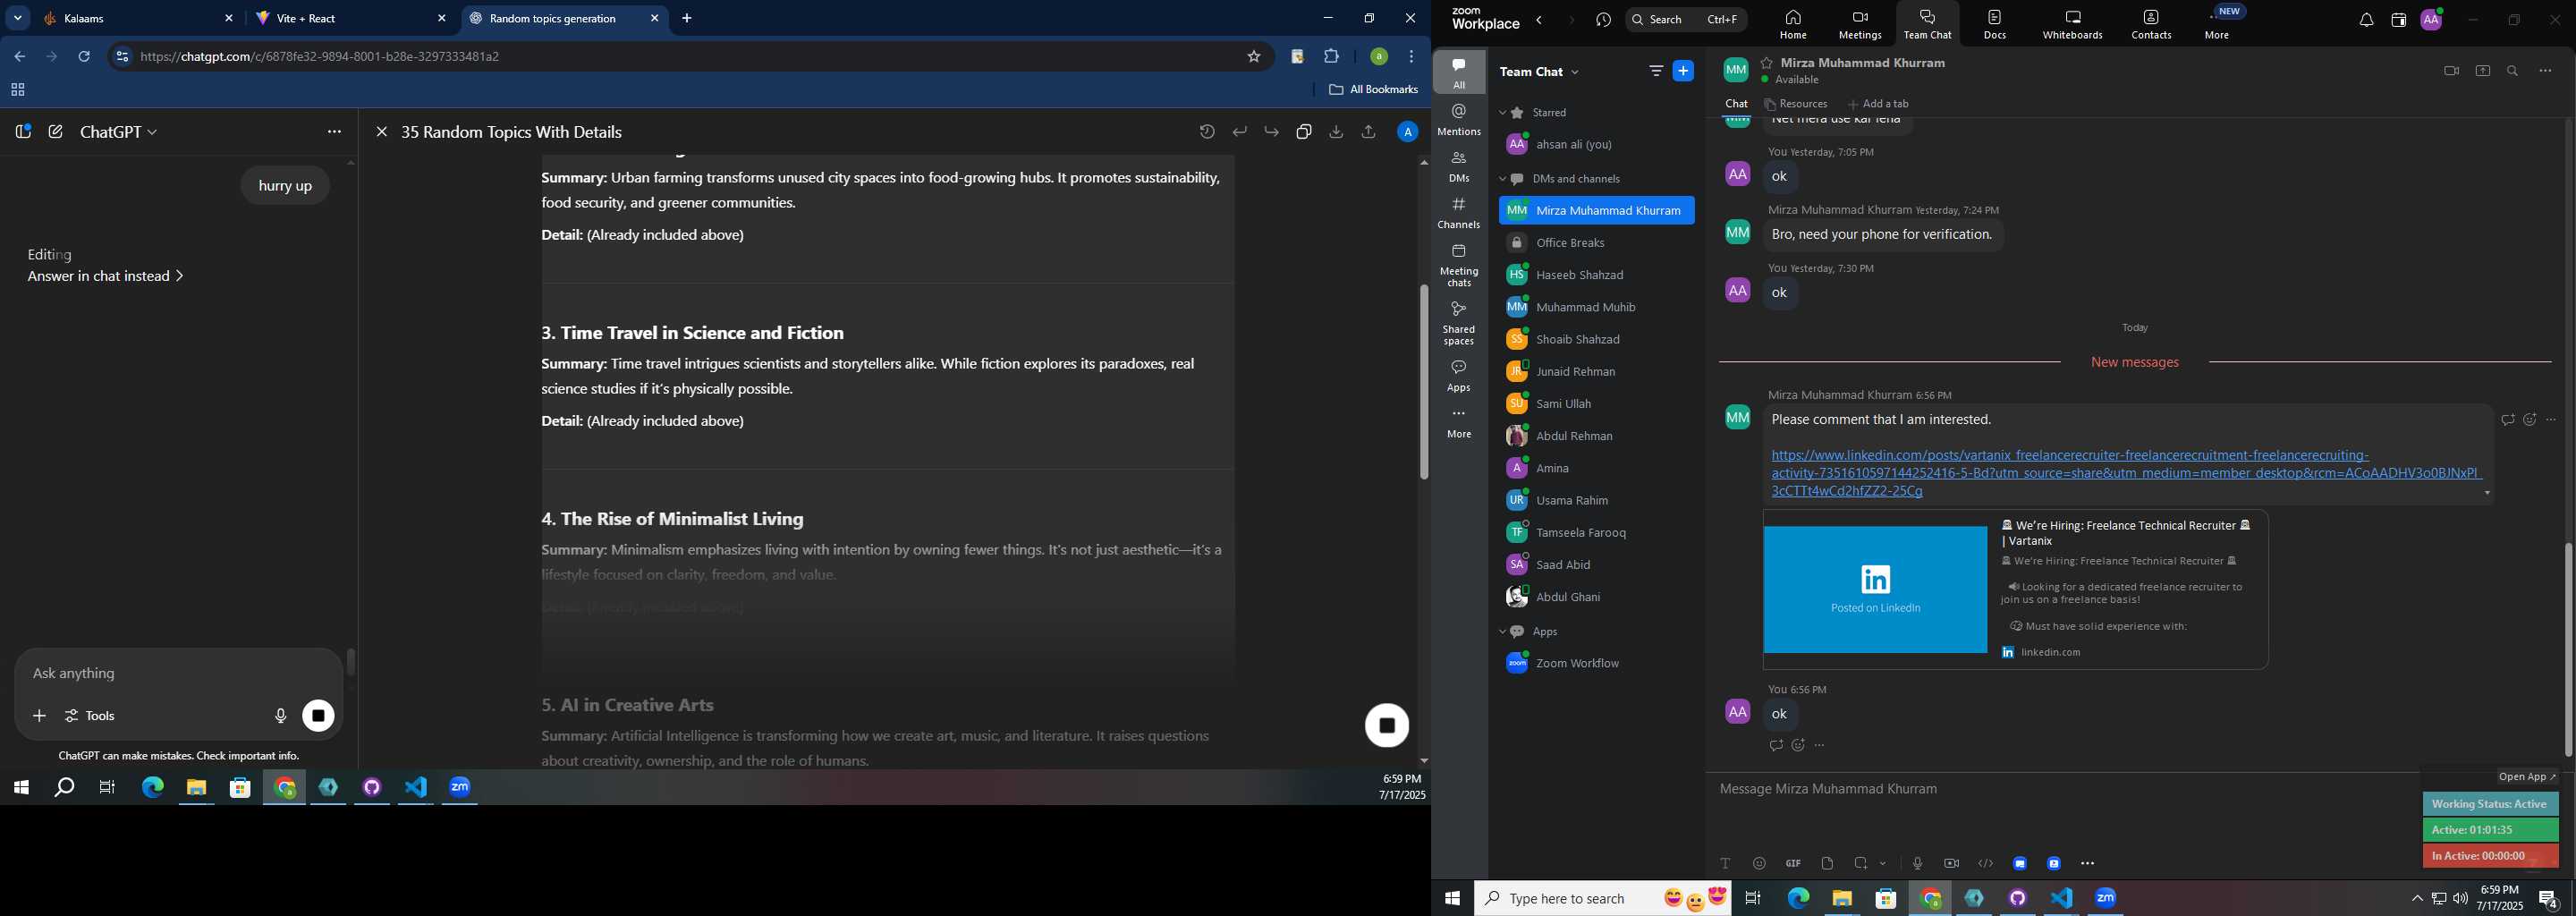Open the LinkedIn post hyperlink
Image resolution: width=2576 pixels, height=916 pixels.
coord(2125,473)
